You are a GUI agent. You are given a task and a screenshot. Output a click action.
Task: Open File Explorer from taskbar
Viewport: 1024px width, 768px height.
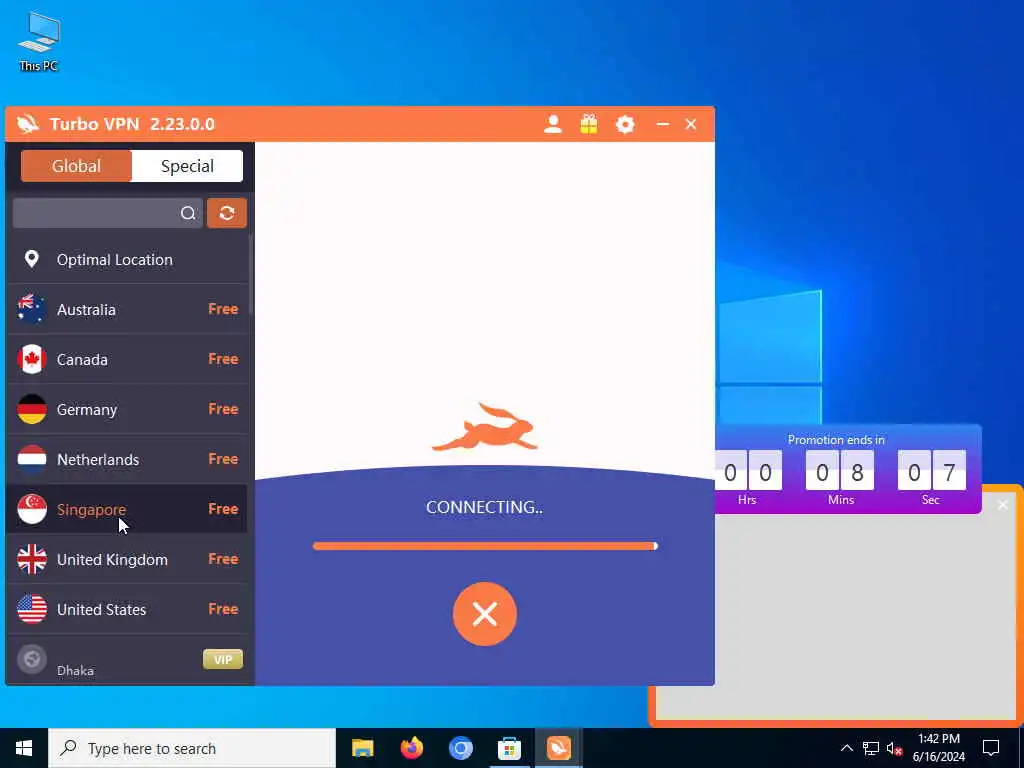(x=362, y=748)
